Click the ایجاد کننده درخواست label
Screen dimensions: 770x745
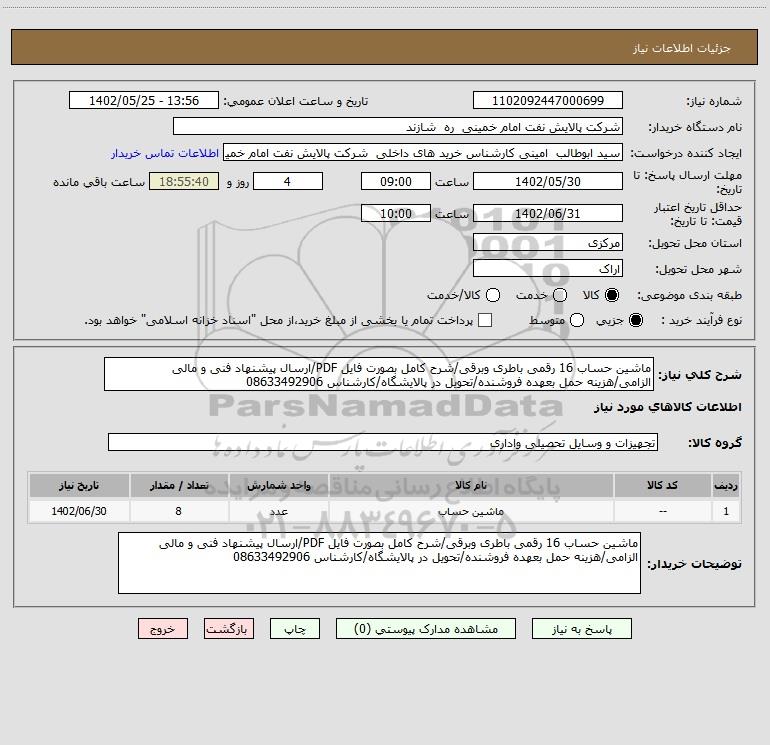[x=686, y=153]
